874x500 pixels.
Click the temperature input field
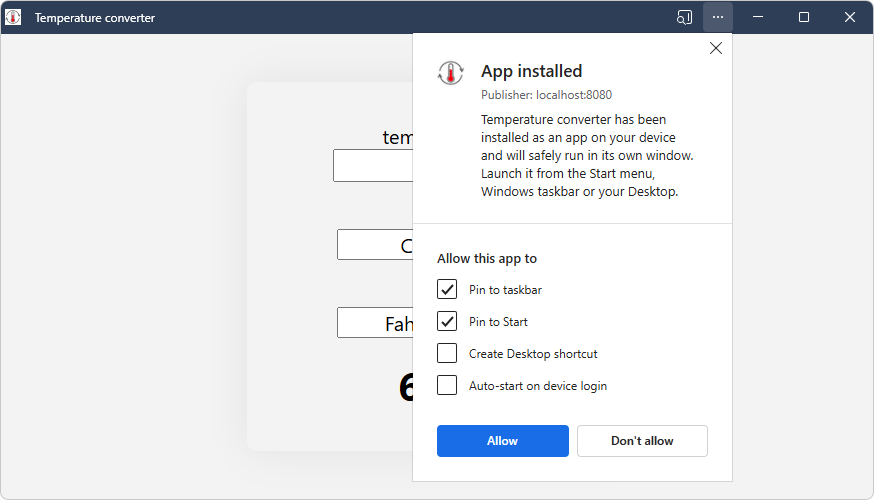click(373, 166)
